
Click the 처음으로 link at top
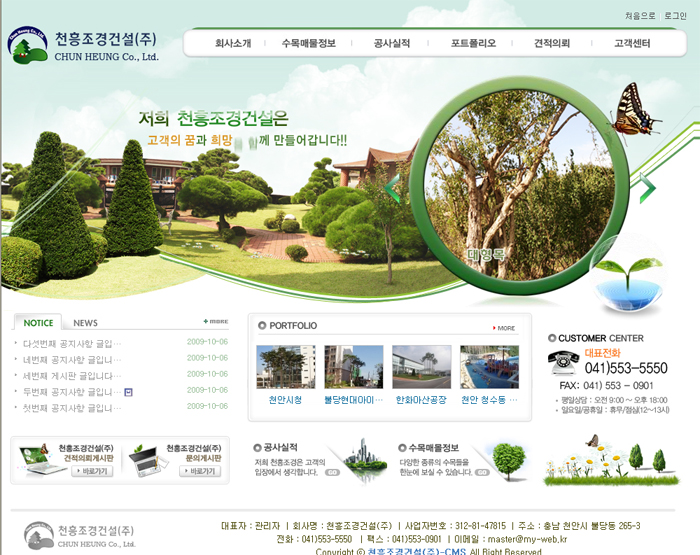(640, 16)
